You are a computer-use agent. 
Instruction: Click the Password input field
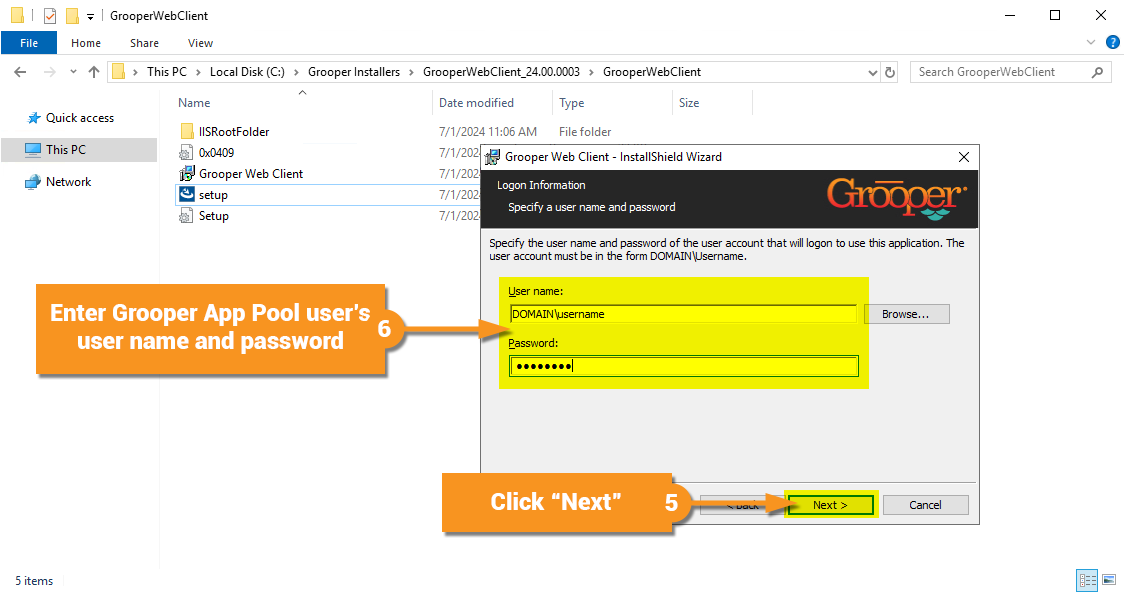[684, 366]
